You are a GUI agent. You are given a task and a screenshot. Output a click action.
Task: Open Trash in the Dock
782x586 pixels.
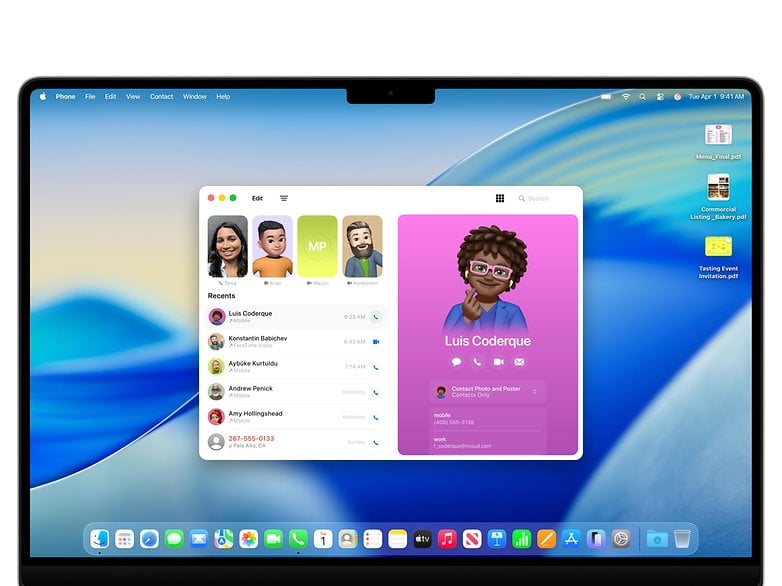pyautogui.click(x=682, y=539)
